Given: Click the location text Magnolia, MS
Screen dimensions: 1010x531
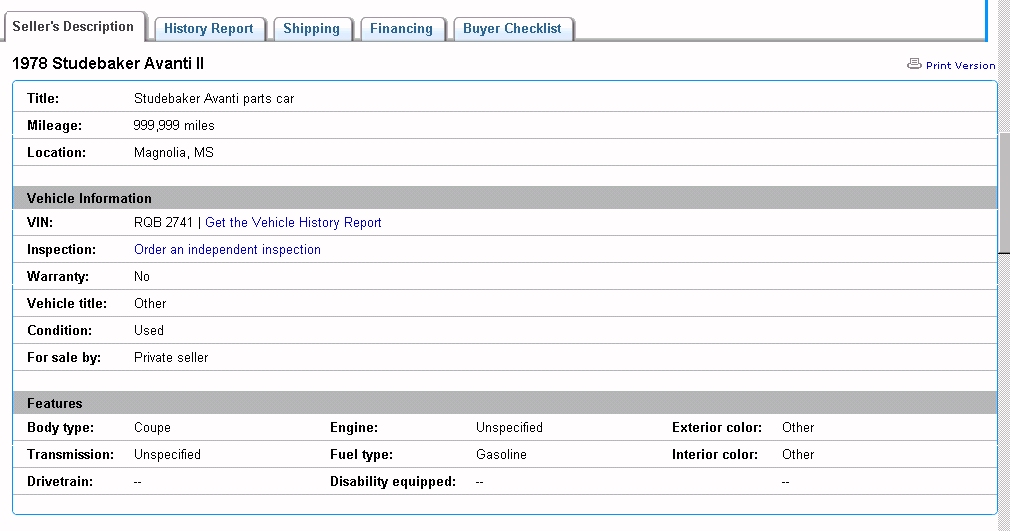Looking at the screenshot, I should 173,153.
